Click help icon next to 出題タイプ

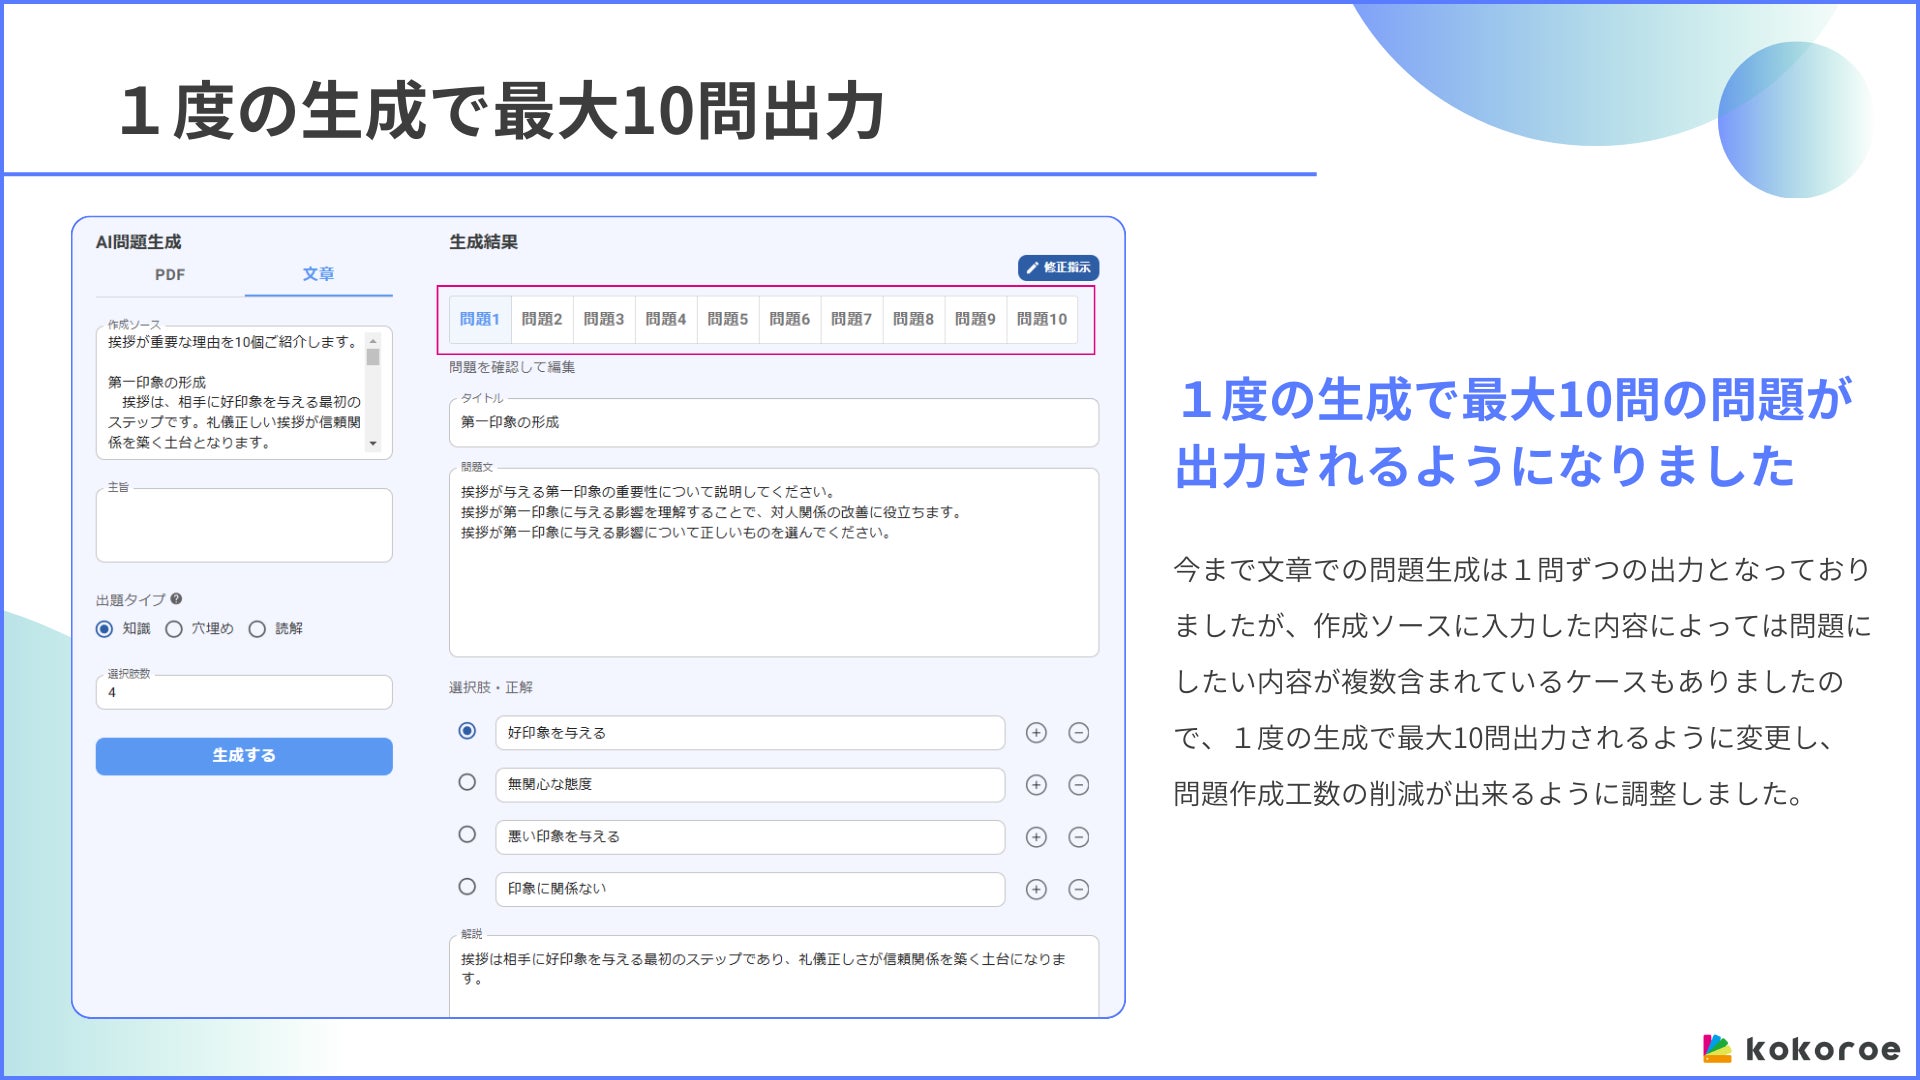click(176, 599)
